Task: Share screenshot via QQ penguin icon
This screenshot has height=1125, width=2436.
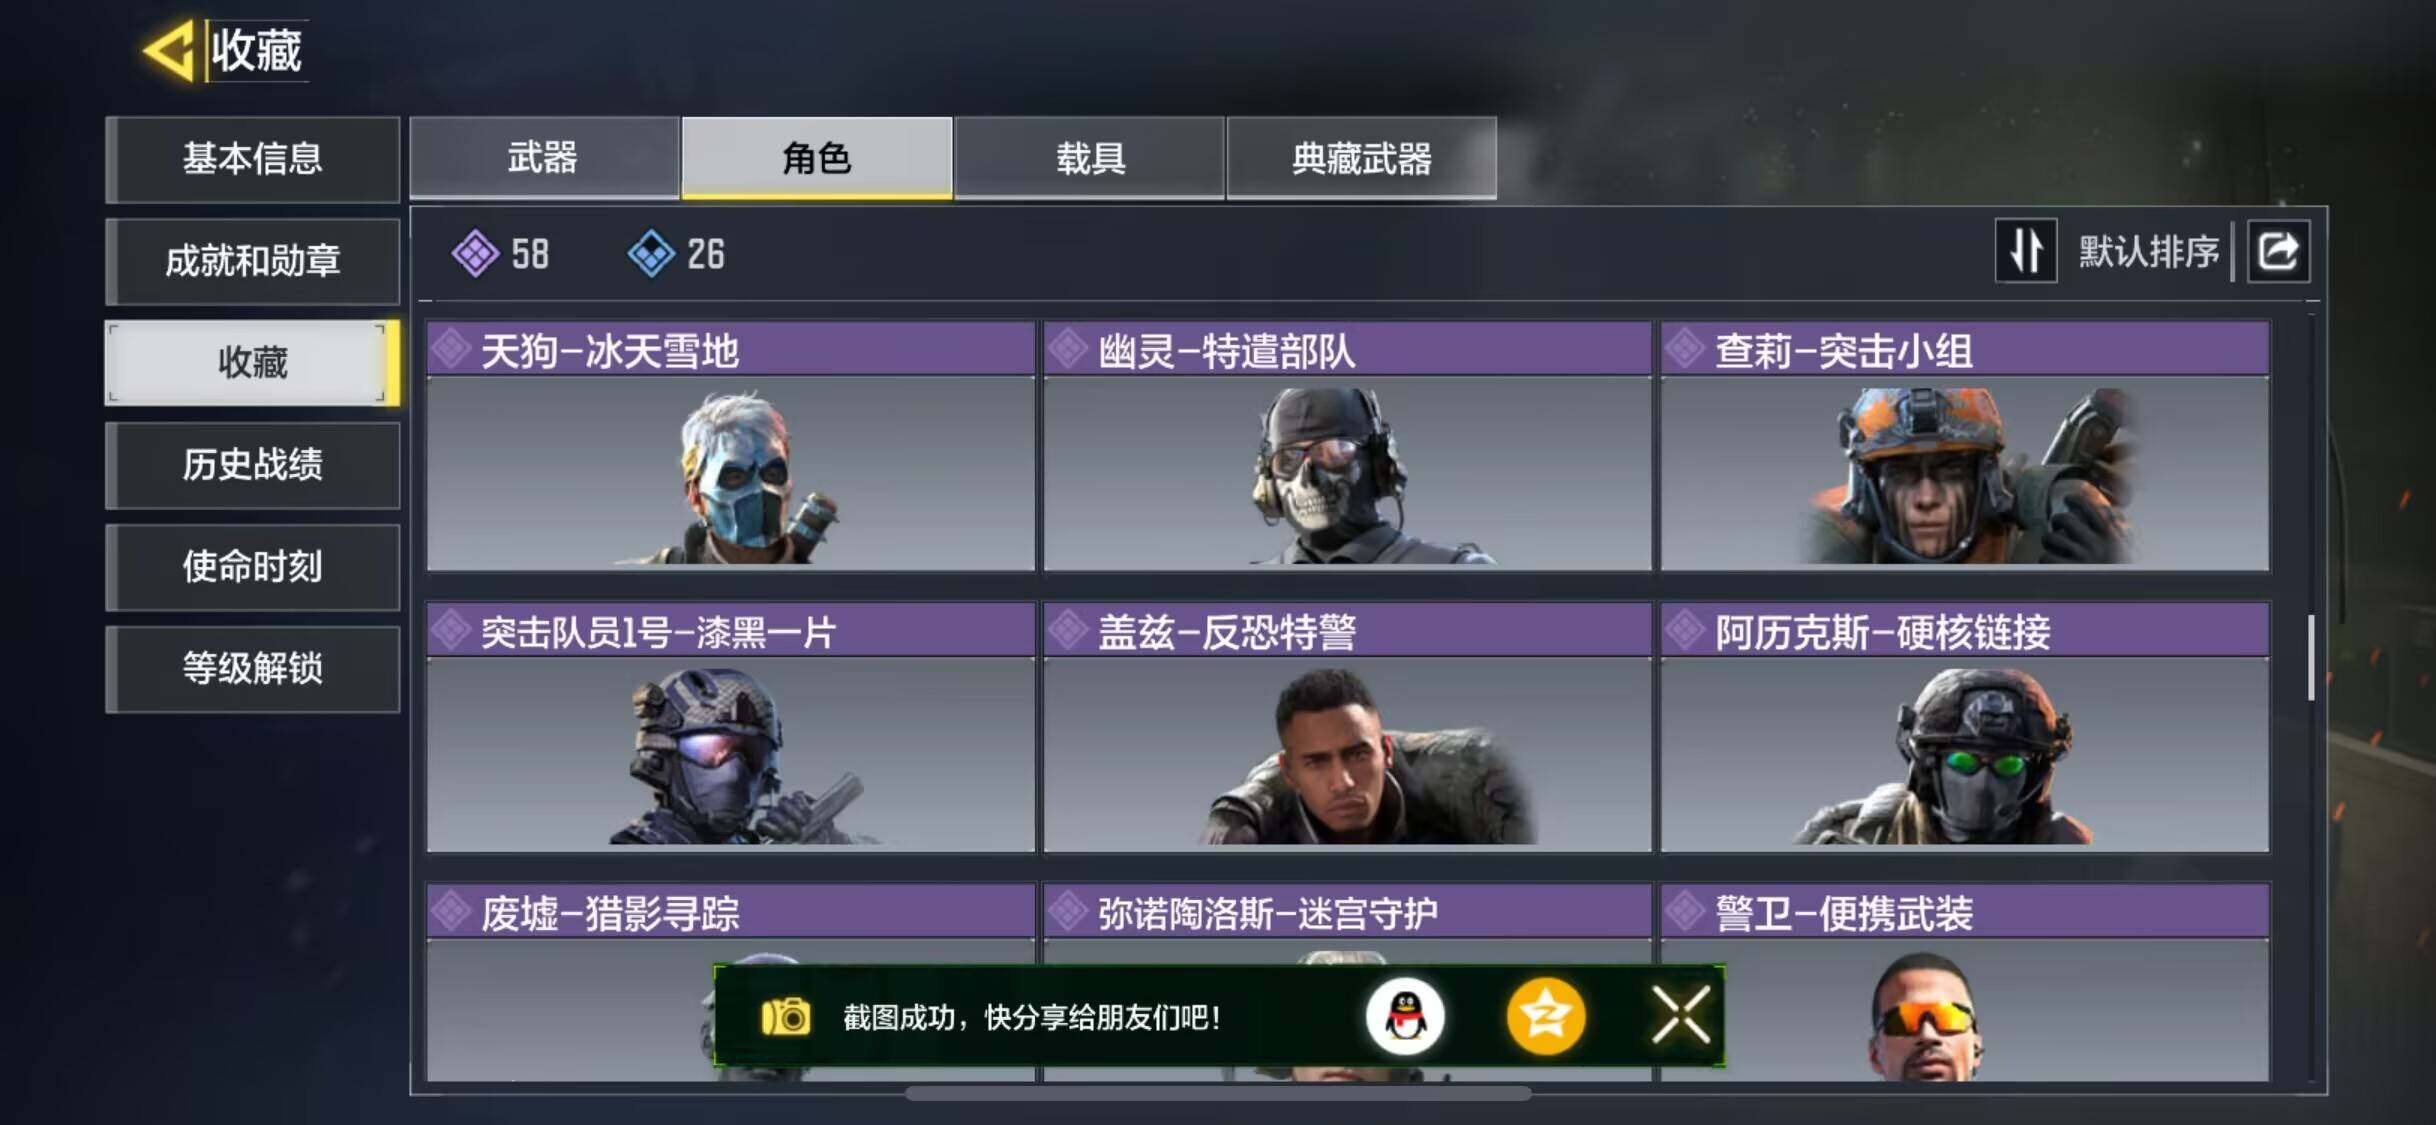Action: click(x=1405, y=1017)
